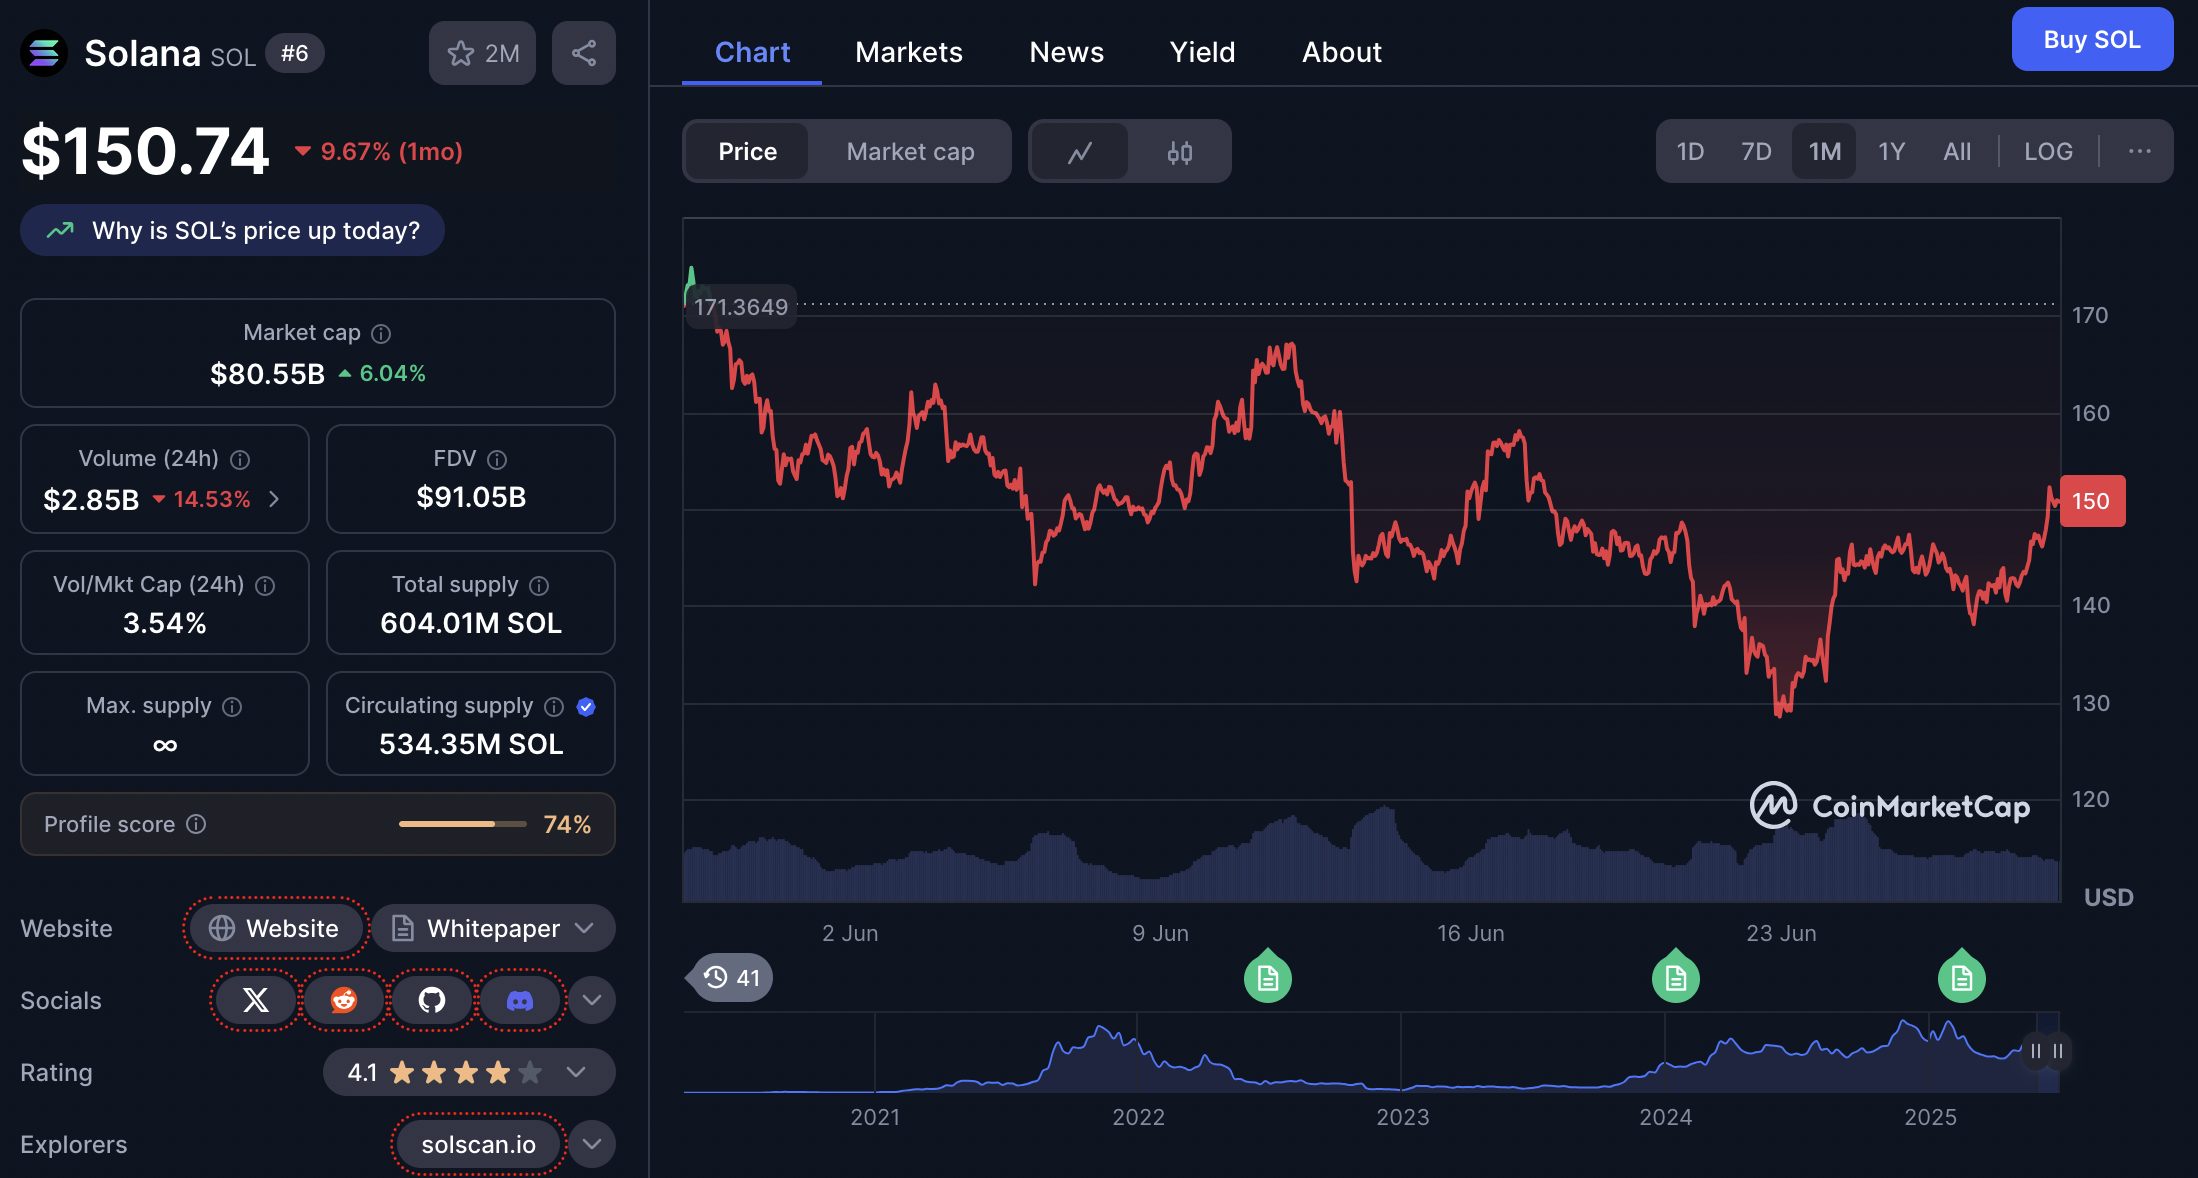The height and width of the screenshot is (1178, 2198).
Task: Set chart range to 1D
Action: pos(1690,151)
